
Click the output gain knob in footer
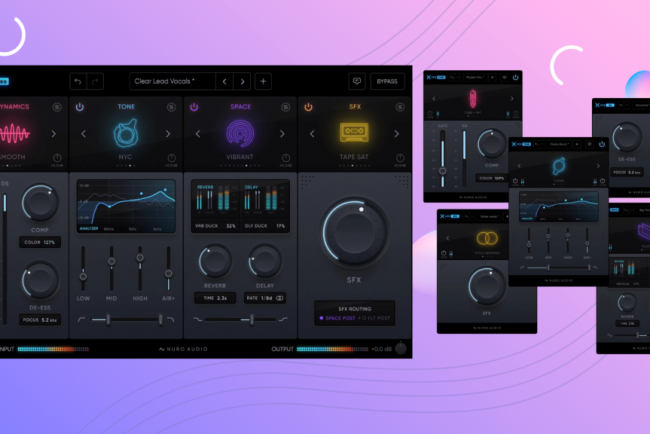pyautogui.click(x=401, y=349)
